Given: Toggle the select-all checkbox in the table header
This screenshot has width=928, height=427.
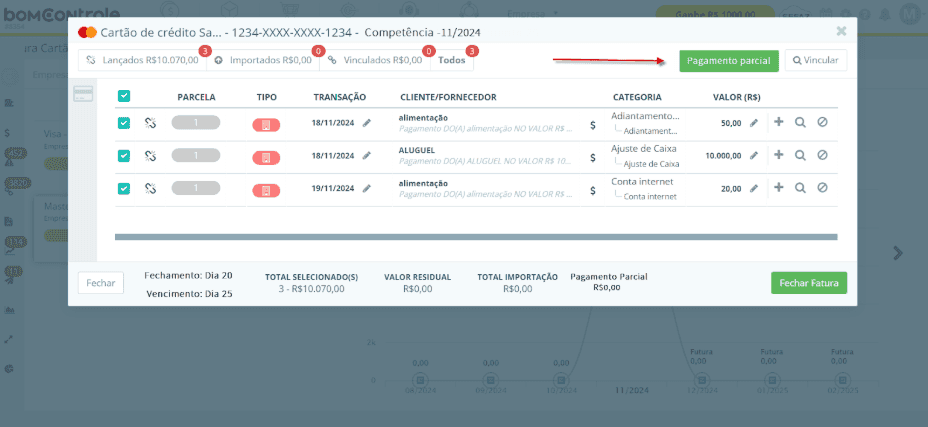Looking at the screenshot, I should point(124,96).
